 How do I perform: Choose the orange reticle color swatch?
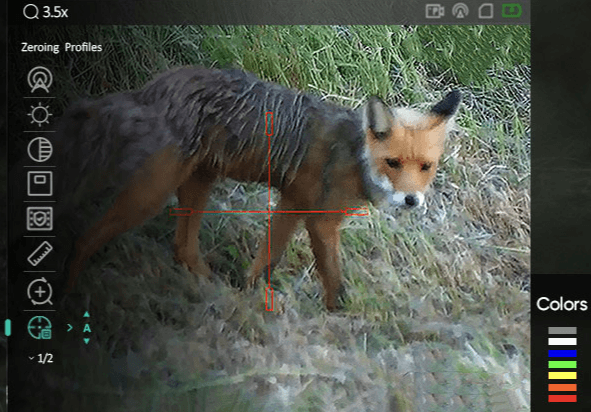coord(562,387)
